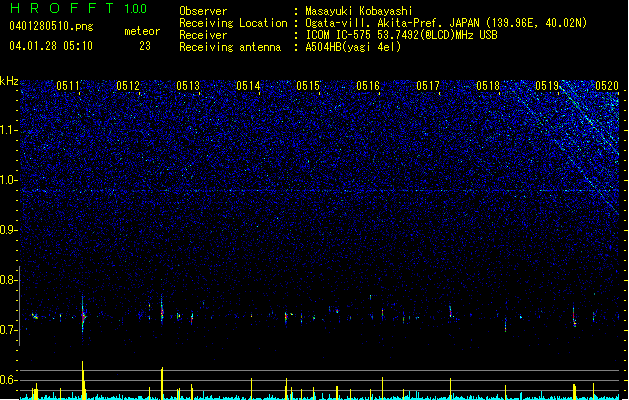Viewport: 629px width, 400px height.
Task: Click the strong meteor echo near 0511
Action: (x=83, y=317)
